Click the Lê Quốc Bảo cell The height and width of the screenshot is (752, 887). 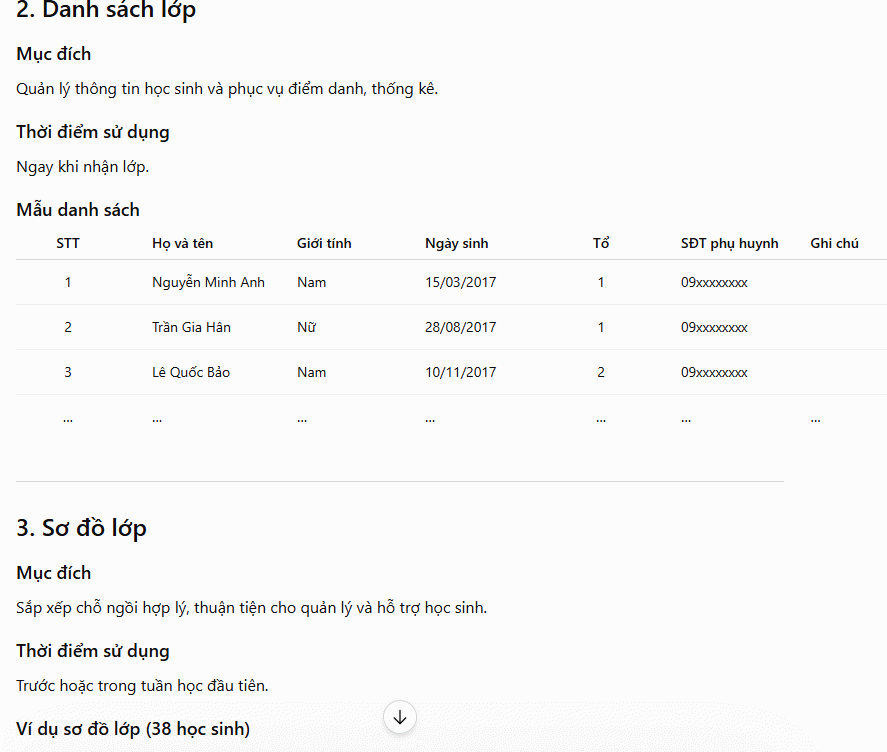point(191,372)
